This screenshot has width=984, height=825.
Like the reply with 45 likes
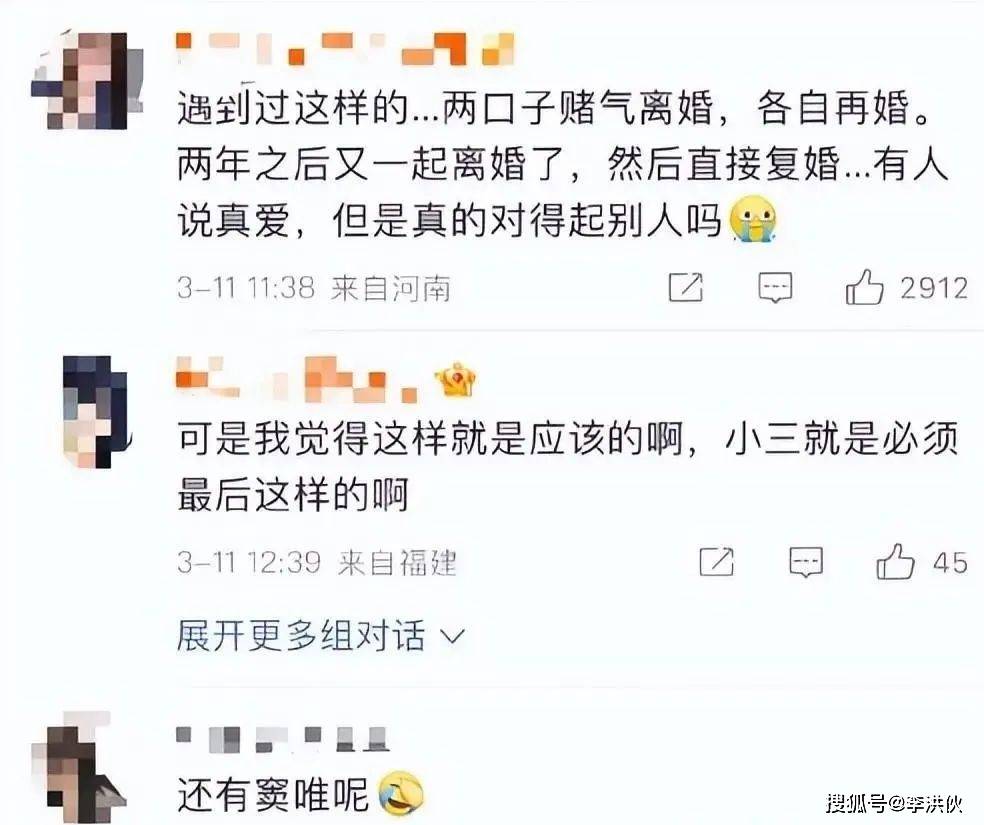click(x=895, y=561)
